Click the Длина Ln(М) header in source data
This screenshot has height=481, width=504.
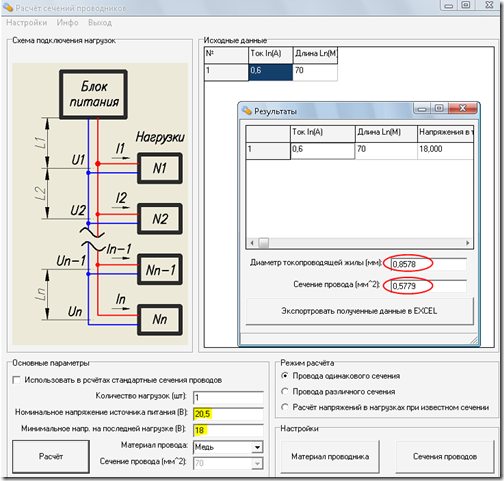[315, 55]
